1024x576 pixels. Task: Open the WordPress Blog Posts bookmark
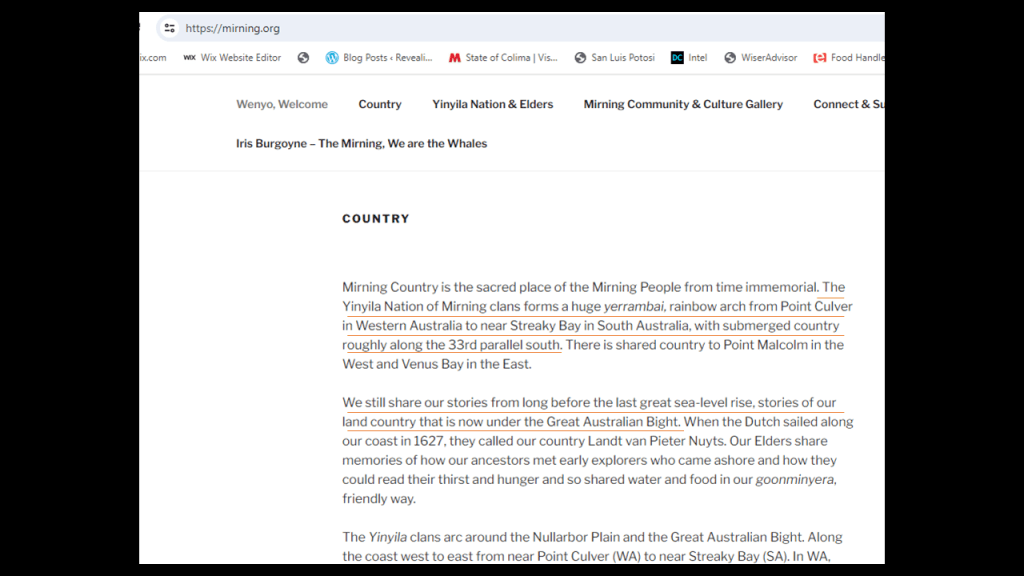[378, 58]
